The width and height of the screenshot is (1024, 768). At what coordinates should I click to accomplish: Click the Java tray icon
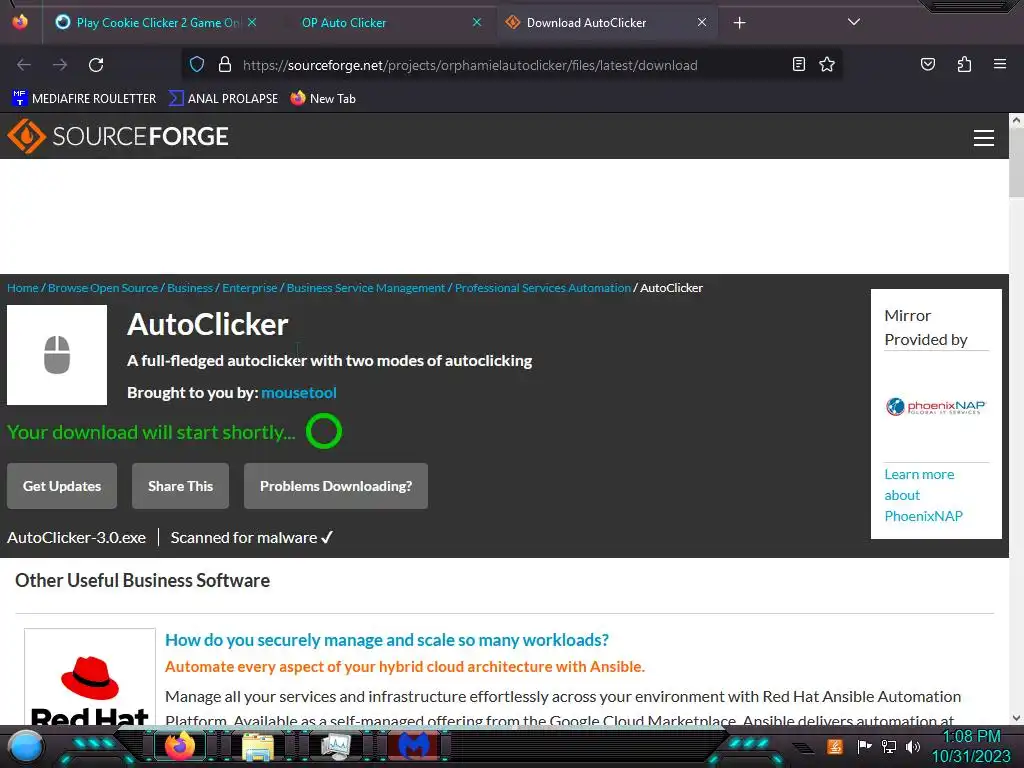pos(835,746)
